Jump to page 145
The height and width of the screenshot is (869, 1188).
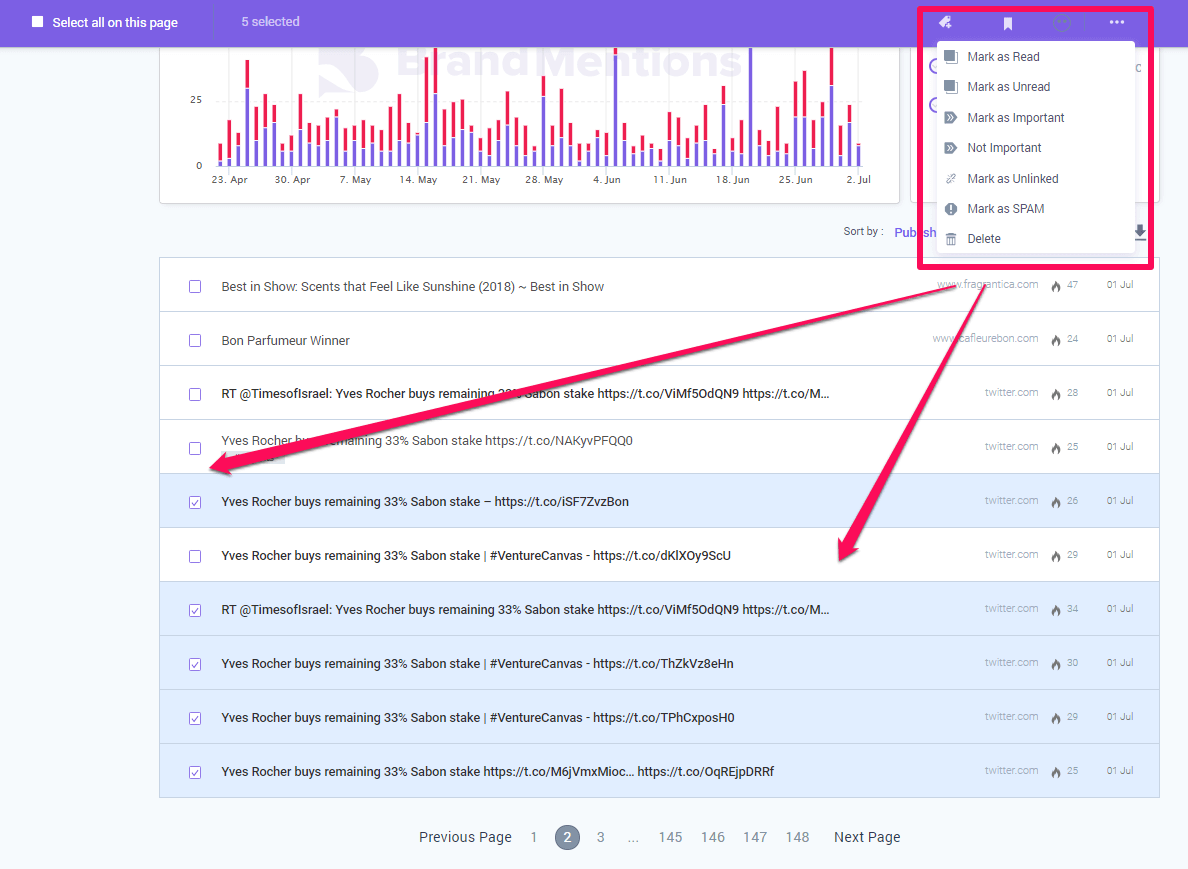(x=671, y=837)
